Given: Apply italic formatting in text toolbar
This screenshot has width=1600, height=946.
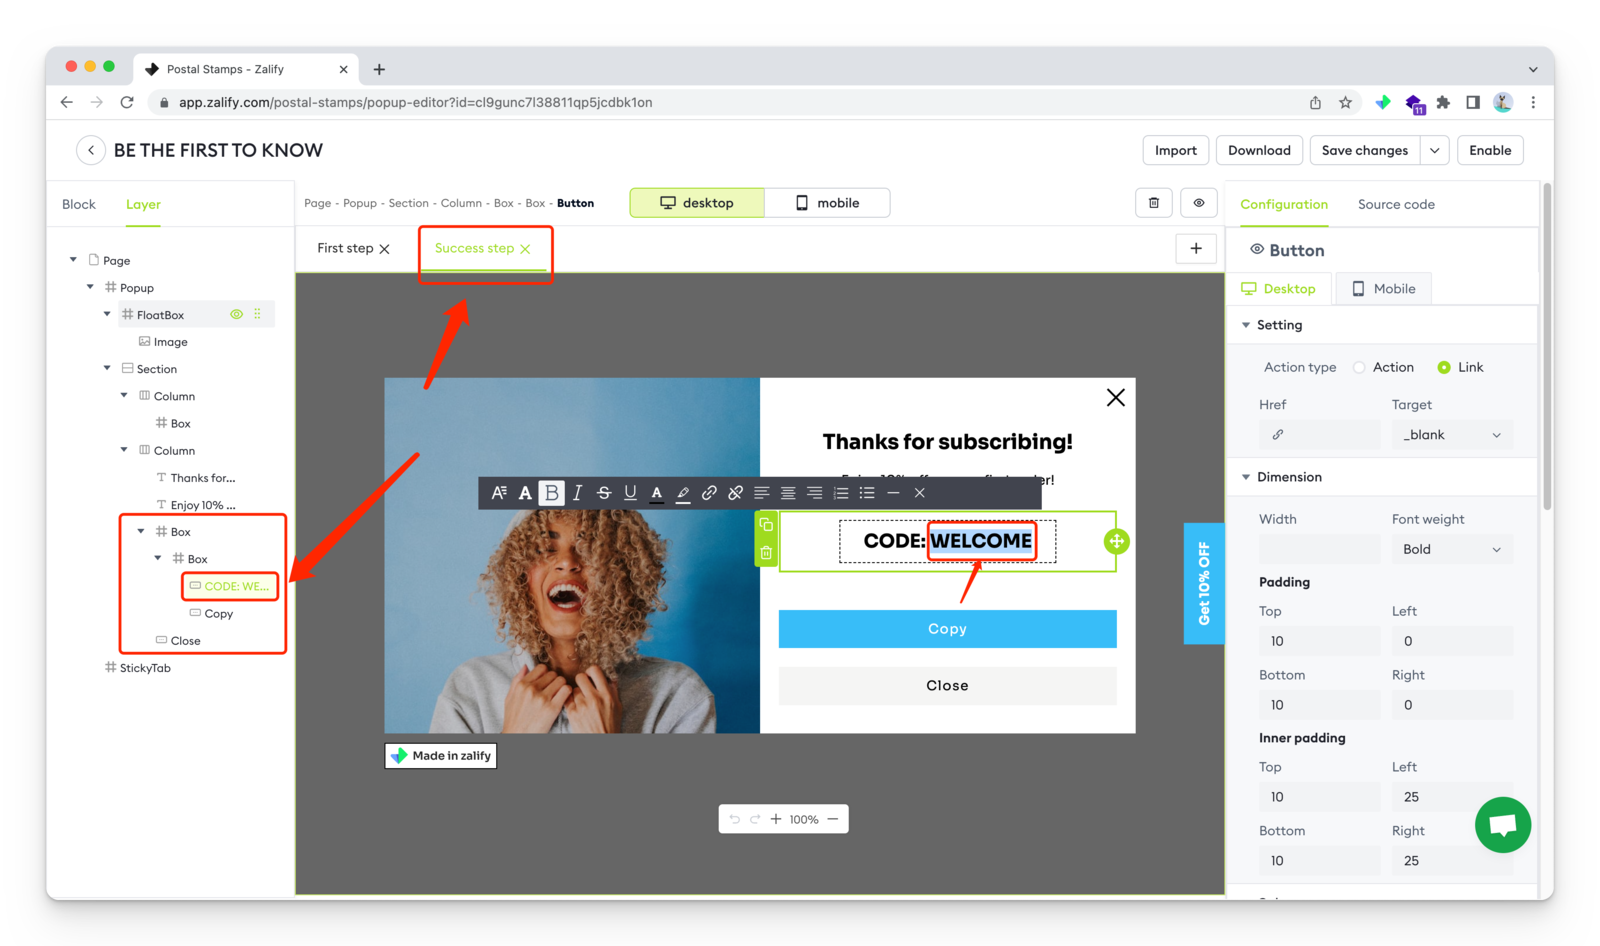Looking at the screenshot, I should coord(577,493).
